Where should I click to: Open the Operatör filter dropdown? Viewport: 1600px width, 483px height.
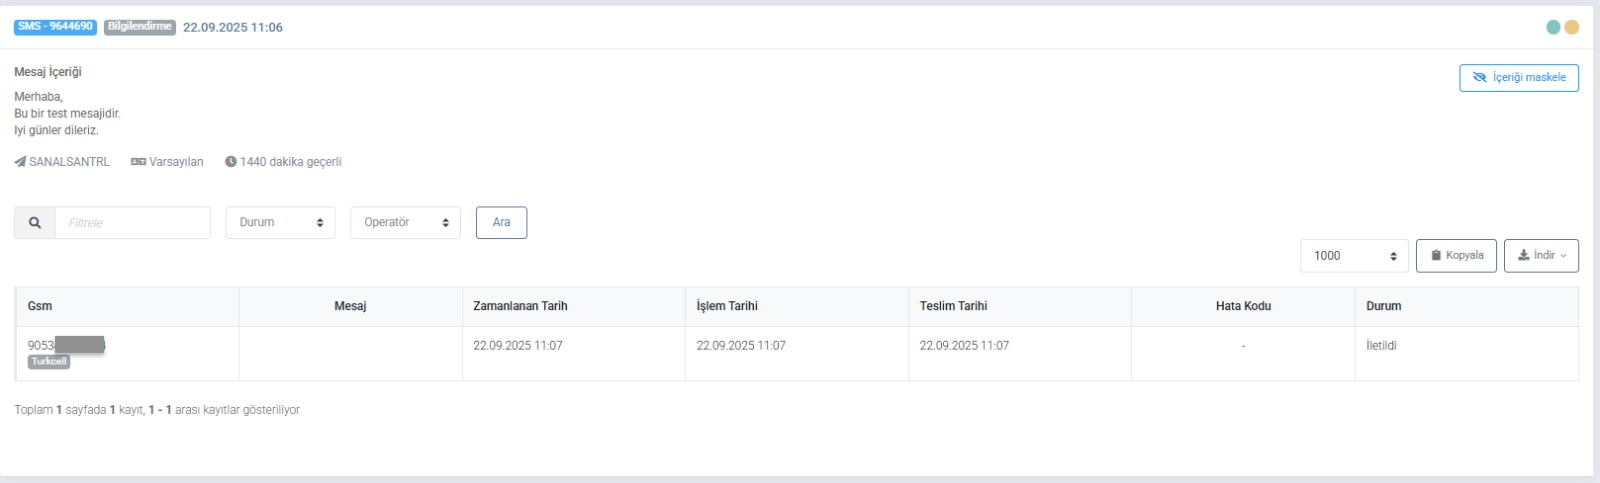[405, 223]
